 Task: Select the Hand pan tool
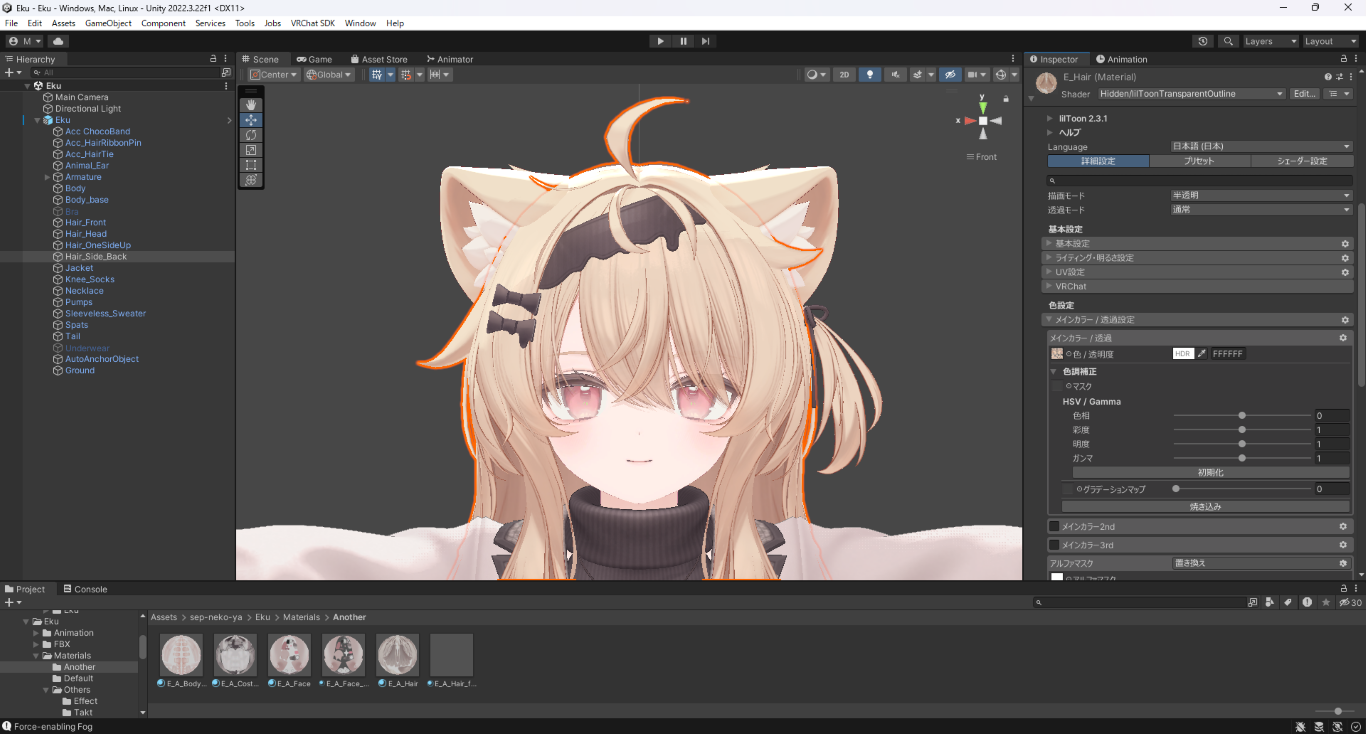(250, 104)
